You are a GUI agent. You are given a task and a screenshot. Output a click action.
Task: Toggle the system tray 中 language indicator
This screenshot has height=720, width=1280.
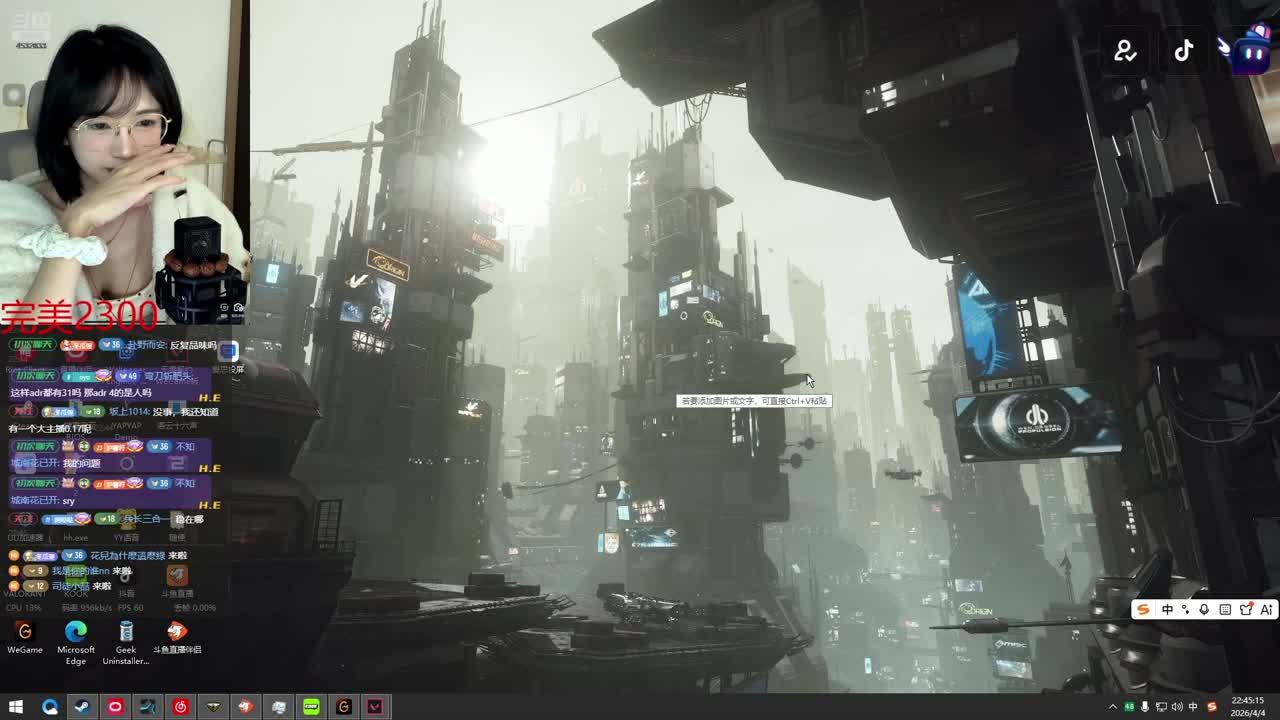click(x=1193, y=707)
